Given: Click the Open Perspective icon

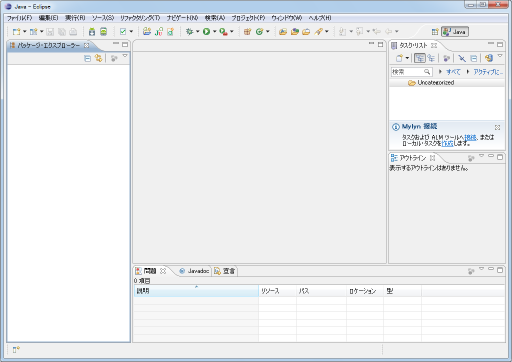Looking at the screenshot, I should [435, 32].
